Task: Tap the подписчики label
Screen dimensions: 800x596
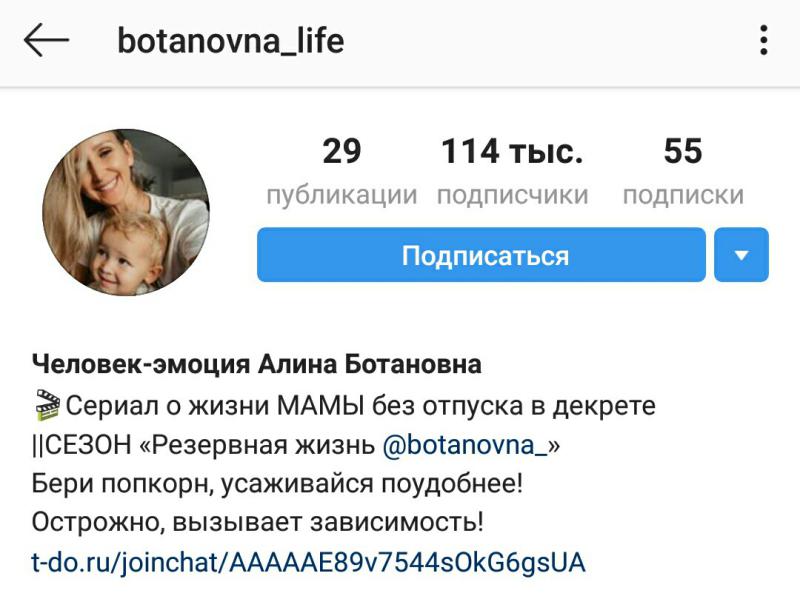Action: click(512, 195)
